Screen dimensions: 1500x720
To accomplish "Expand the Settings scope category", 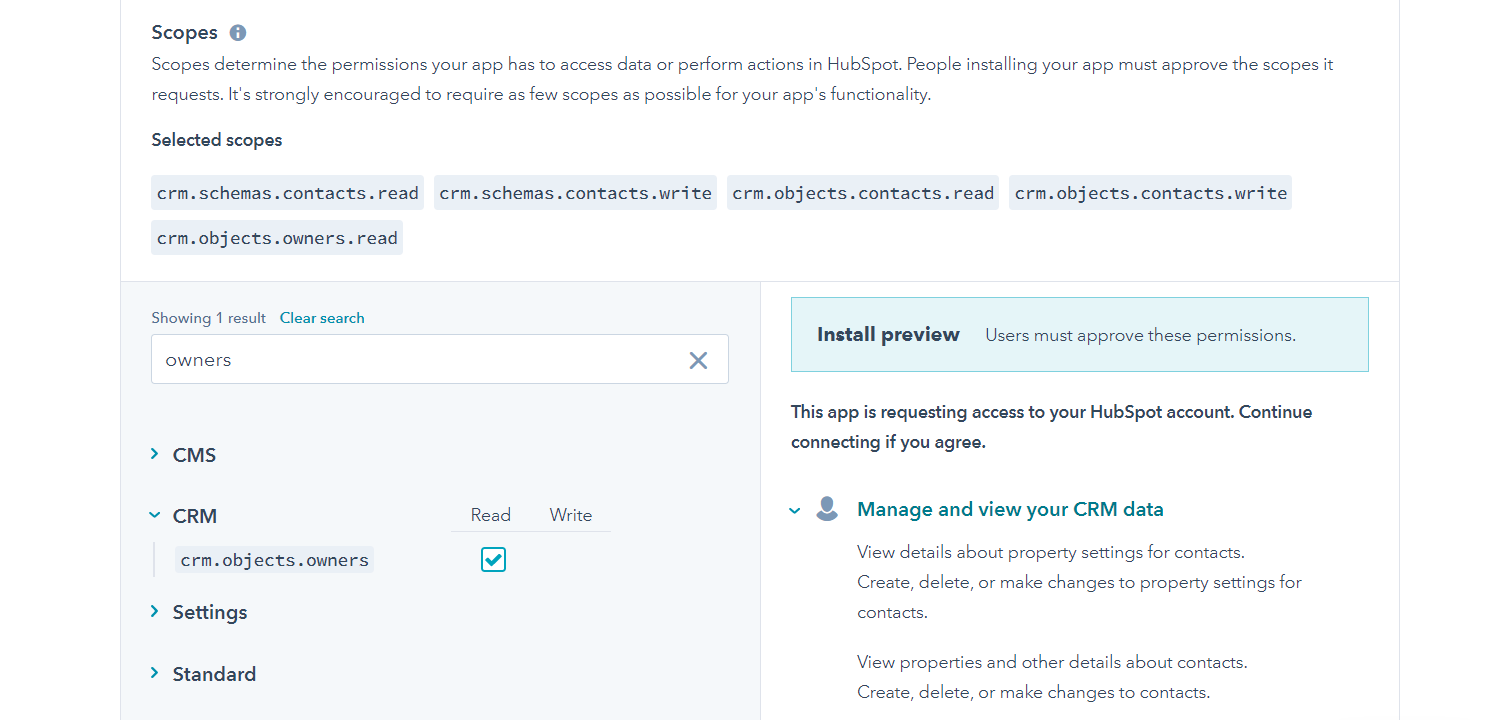I will tap(155, 612).
